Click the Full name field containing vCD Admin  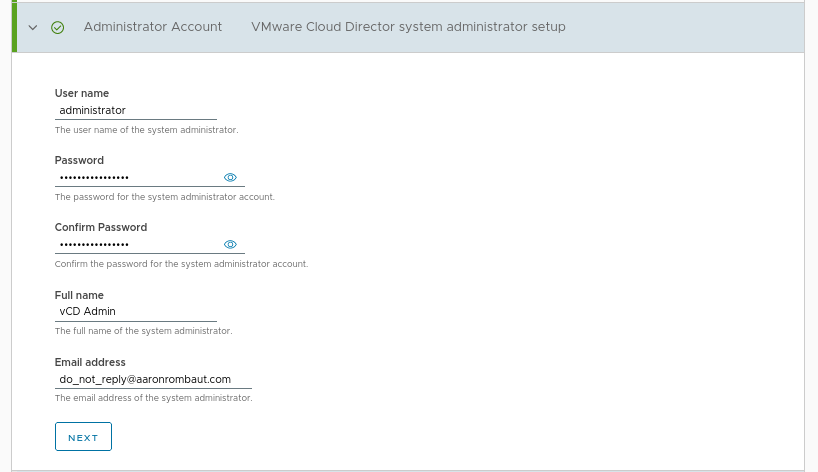click(x=135, y=311)
